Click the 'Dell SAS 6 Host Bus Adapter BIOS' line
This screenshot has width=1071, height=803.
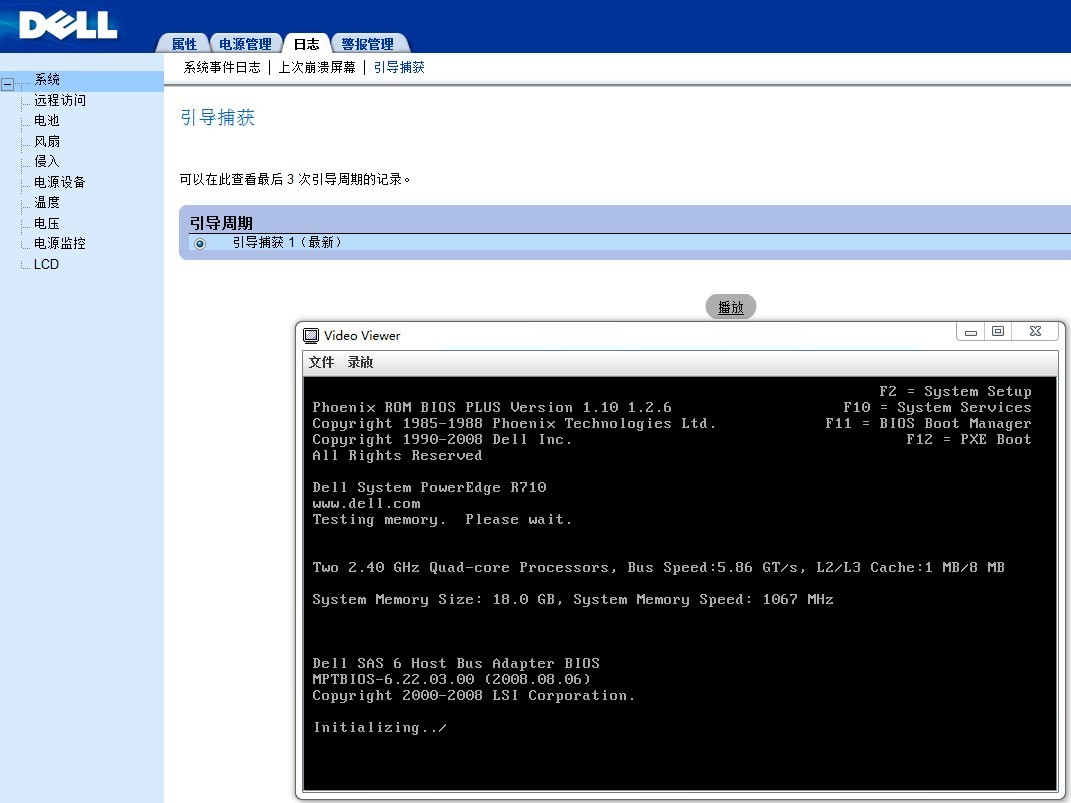(x=456, y=664)
